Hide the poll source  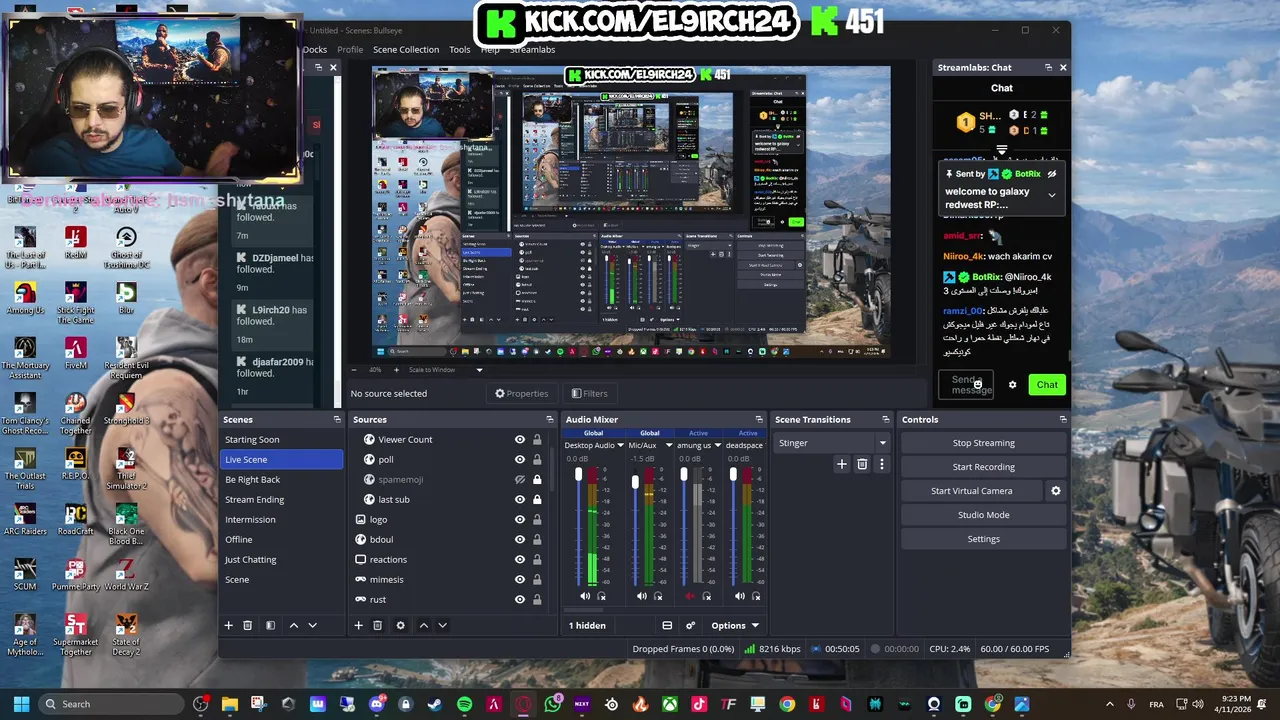tap(519, 459)
